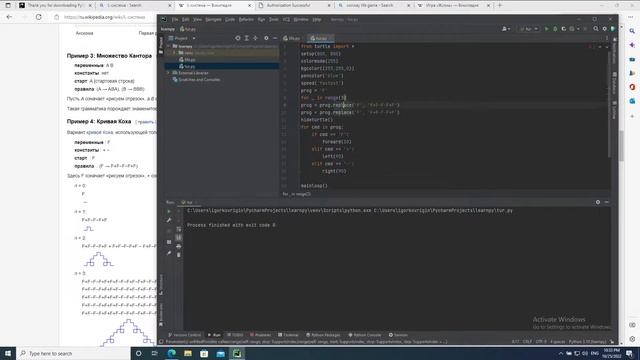Image resolution: width=640 pixels, height=360 pixels.
Task: Open Version Control tool window tab
Action: 185,335
